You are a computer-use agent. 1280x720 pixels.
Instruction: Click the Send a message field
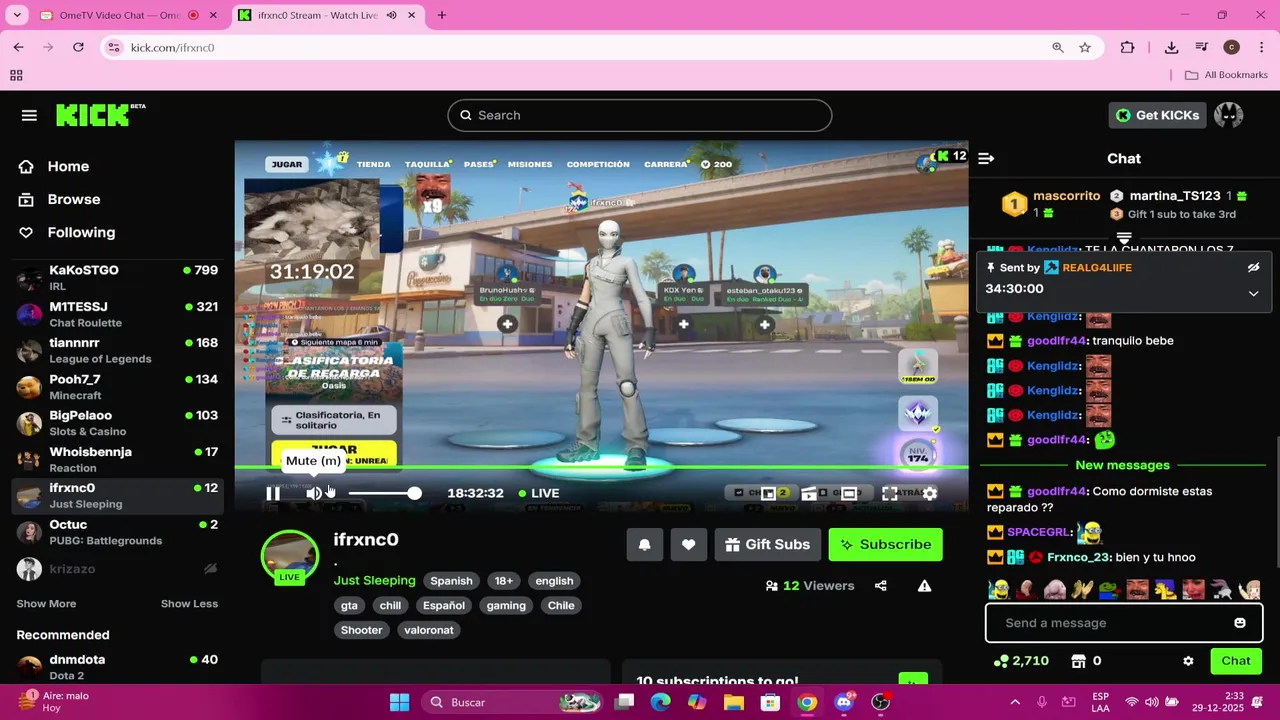coord(1124,623)
